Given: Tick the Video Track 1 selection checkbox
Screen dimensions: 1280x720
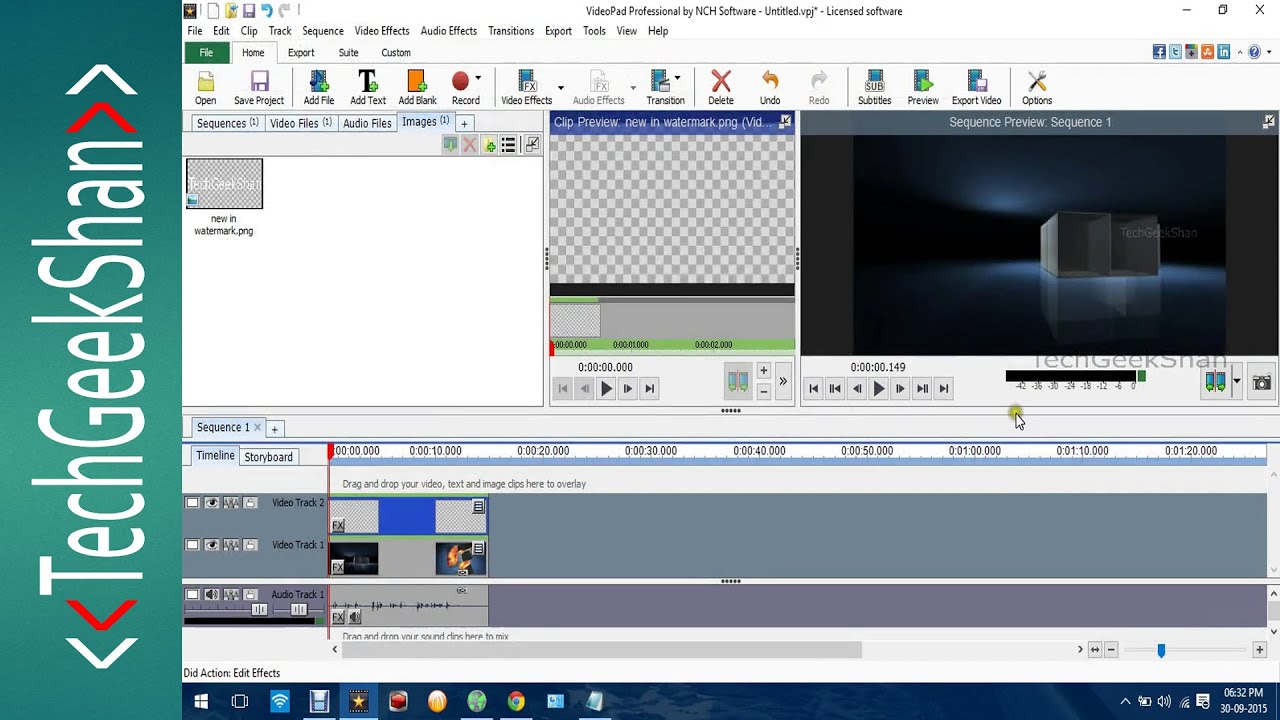Looking at the screenshot, I should (x=192, y=545).
